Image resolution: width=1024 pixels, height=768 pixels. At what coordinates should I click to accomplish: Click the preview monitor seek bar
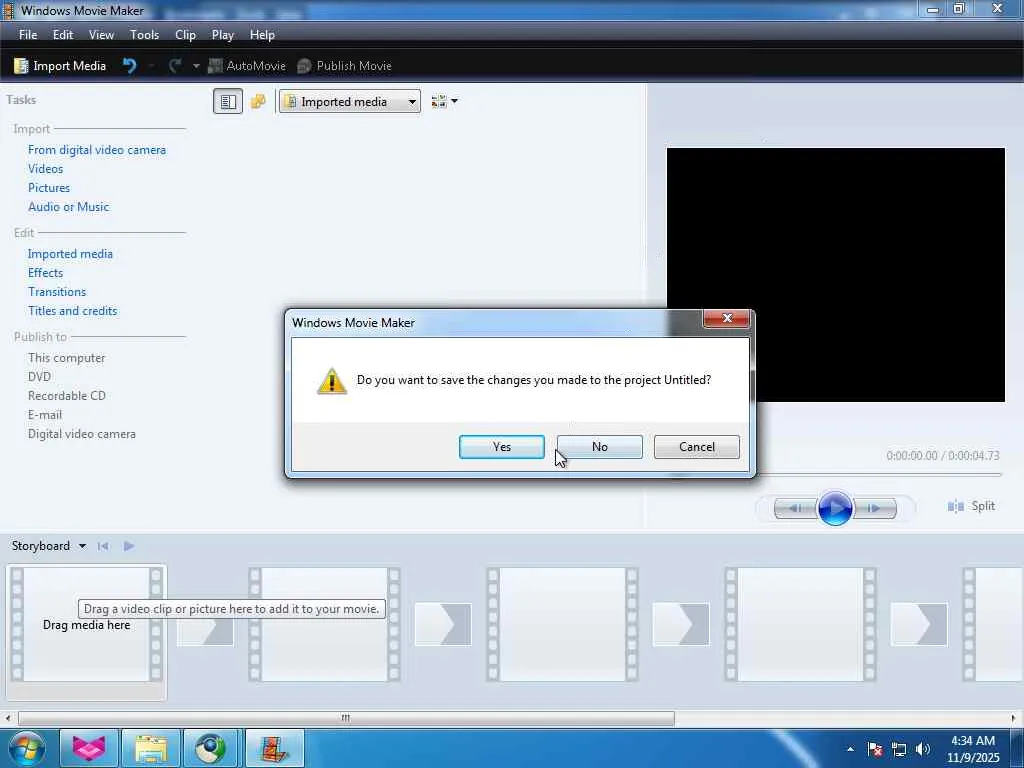(878, 475)
